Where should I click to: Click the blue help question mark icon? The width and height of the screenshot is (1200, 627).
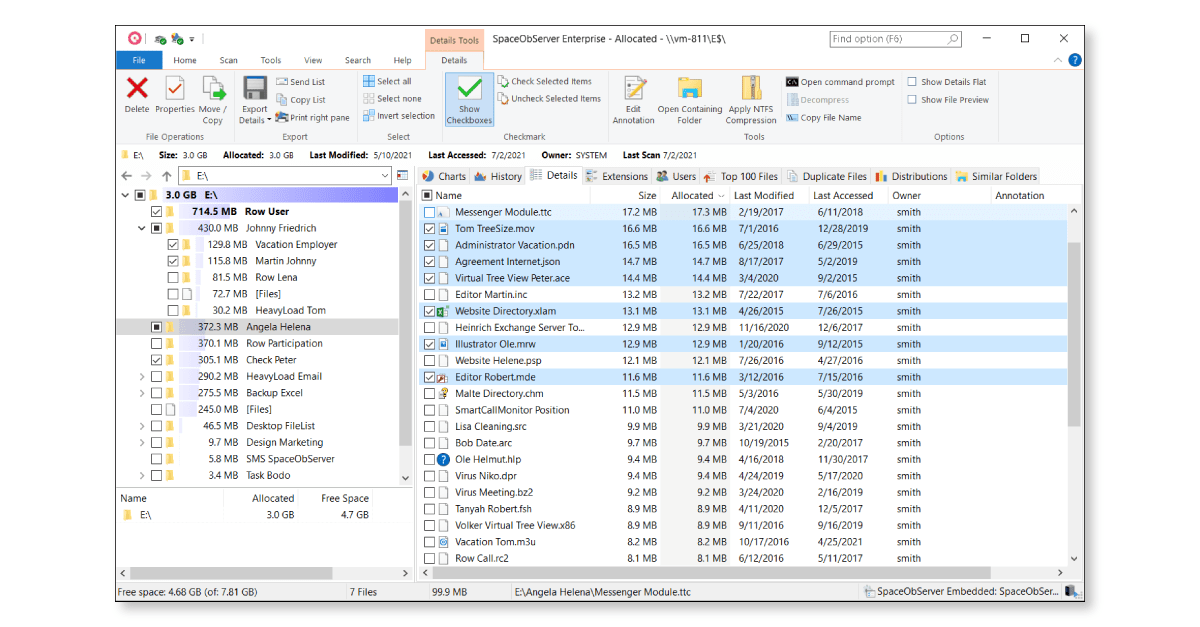(x=1075, y=60)
